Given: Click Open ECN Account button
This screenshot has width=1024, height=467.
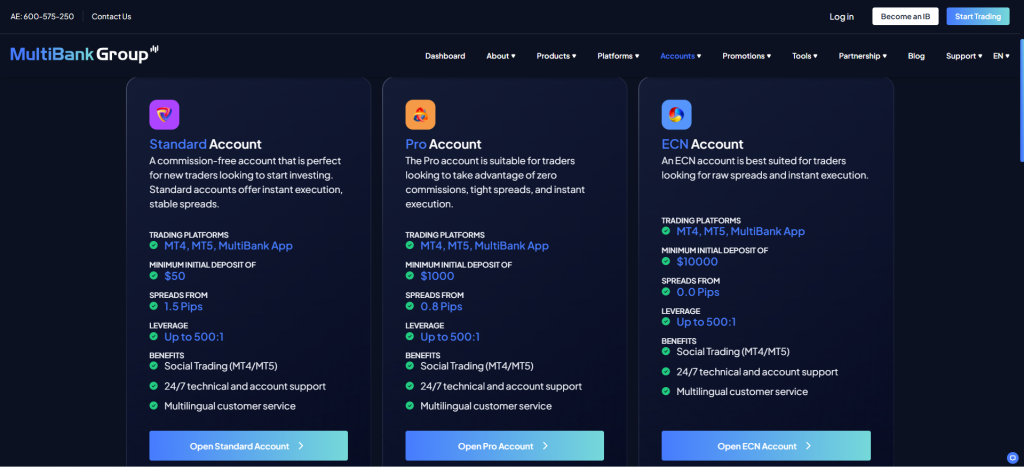Looking at the screenshot, I should click(766, 446).
